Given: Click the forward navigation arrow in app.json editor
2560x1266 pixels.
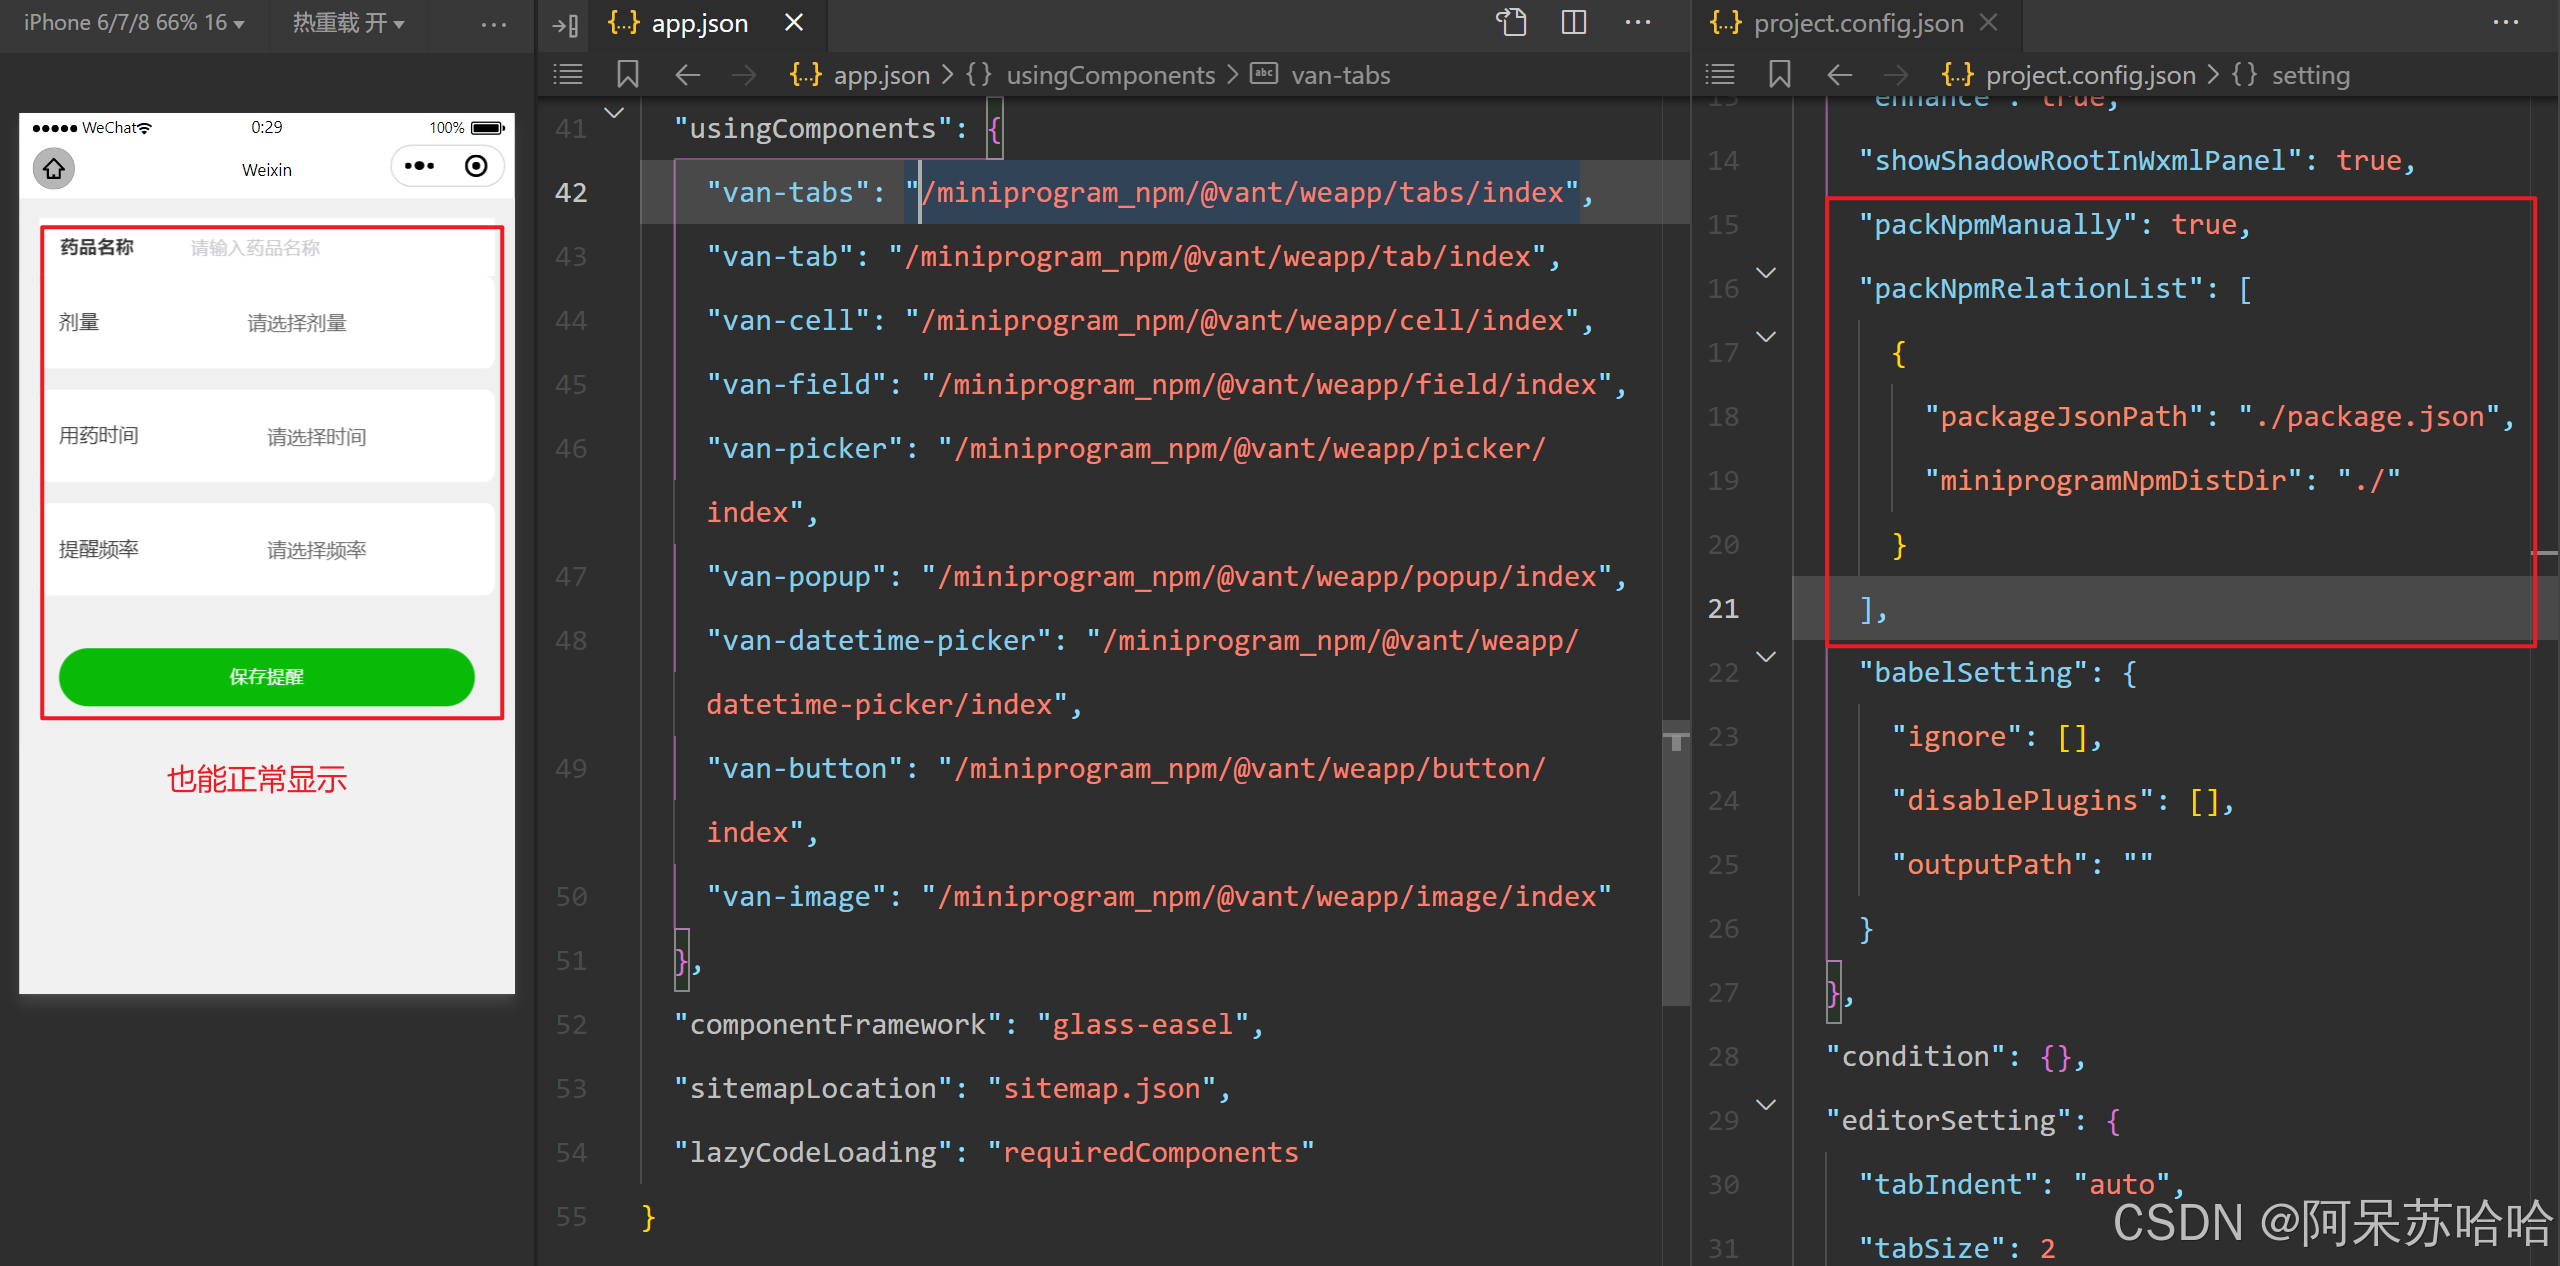Looking at the screenshot, I should 744,74.
